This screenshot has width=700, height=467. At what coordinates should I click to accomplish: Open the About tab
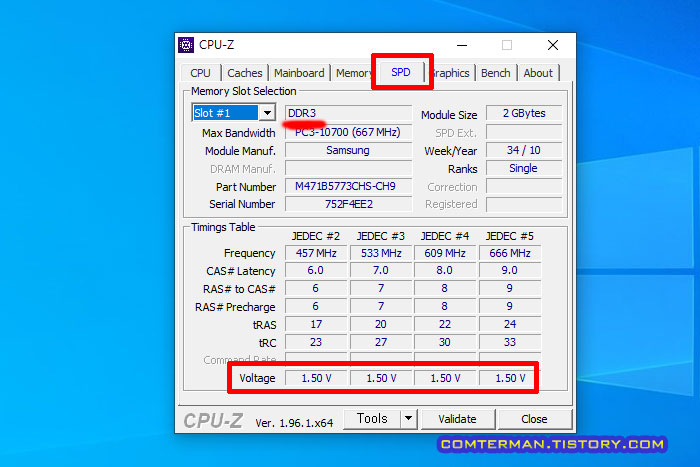coord(538,73)
